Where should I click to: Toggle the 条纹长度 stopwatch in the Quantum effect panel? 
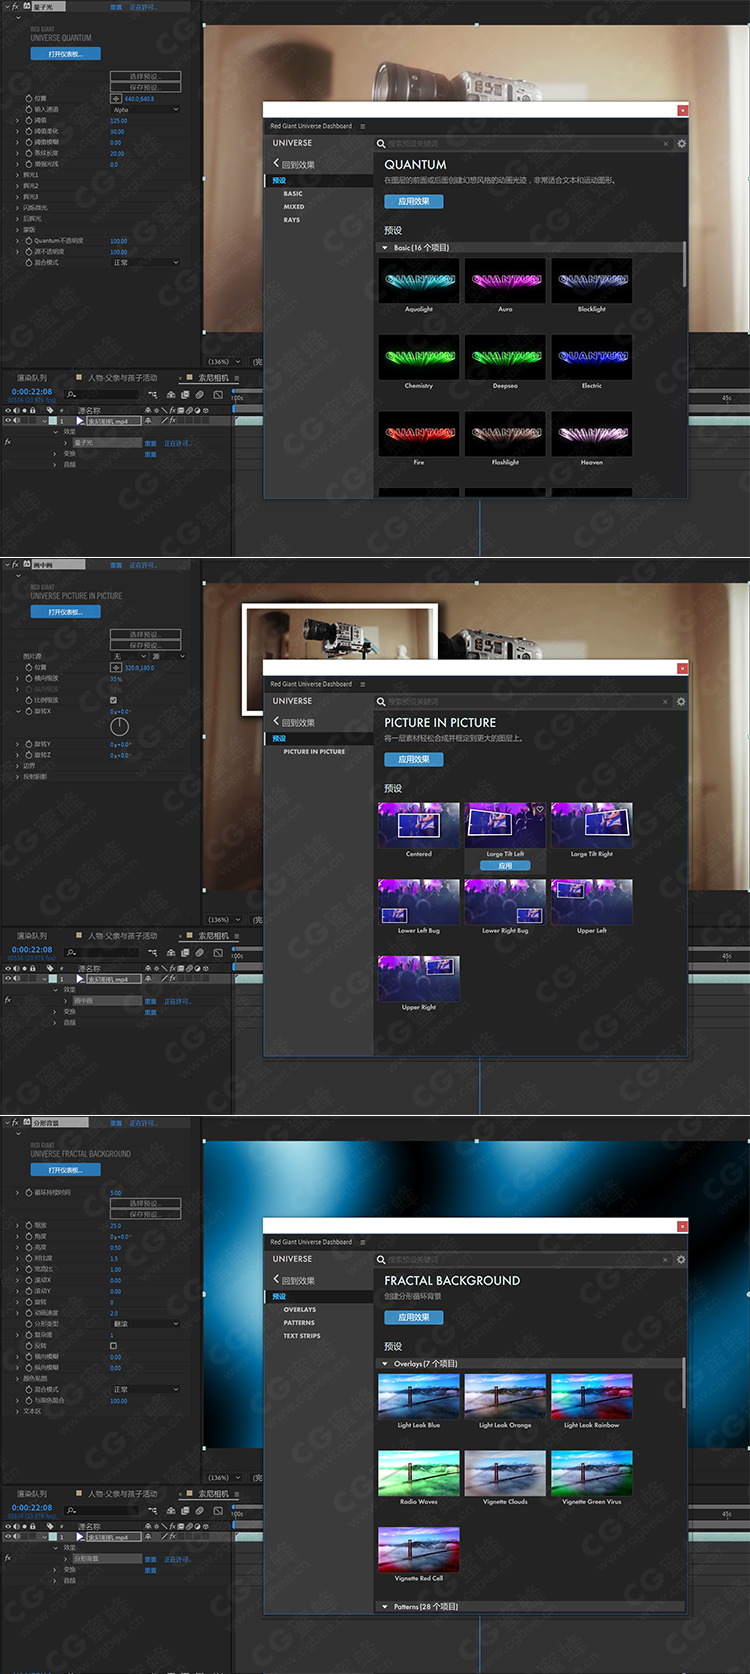(28, 153)
